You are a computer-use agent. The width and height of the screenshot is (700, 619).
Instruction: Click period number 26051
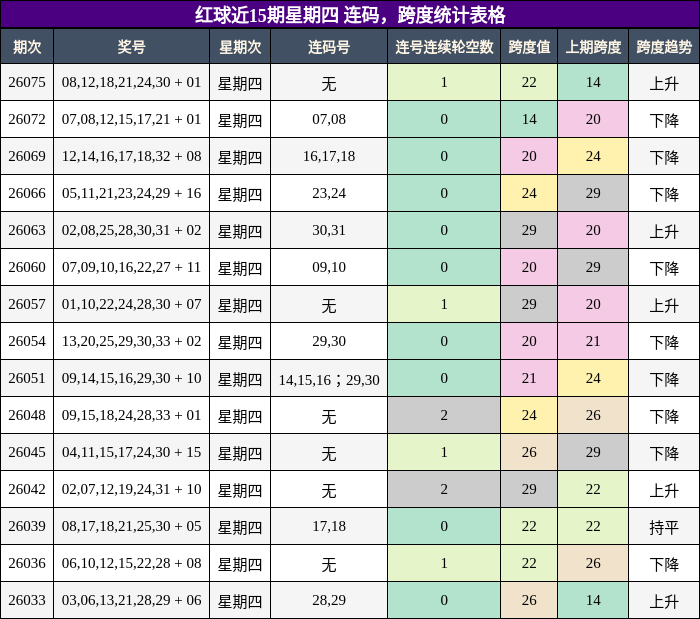27,378
